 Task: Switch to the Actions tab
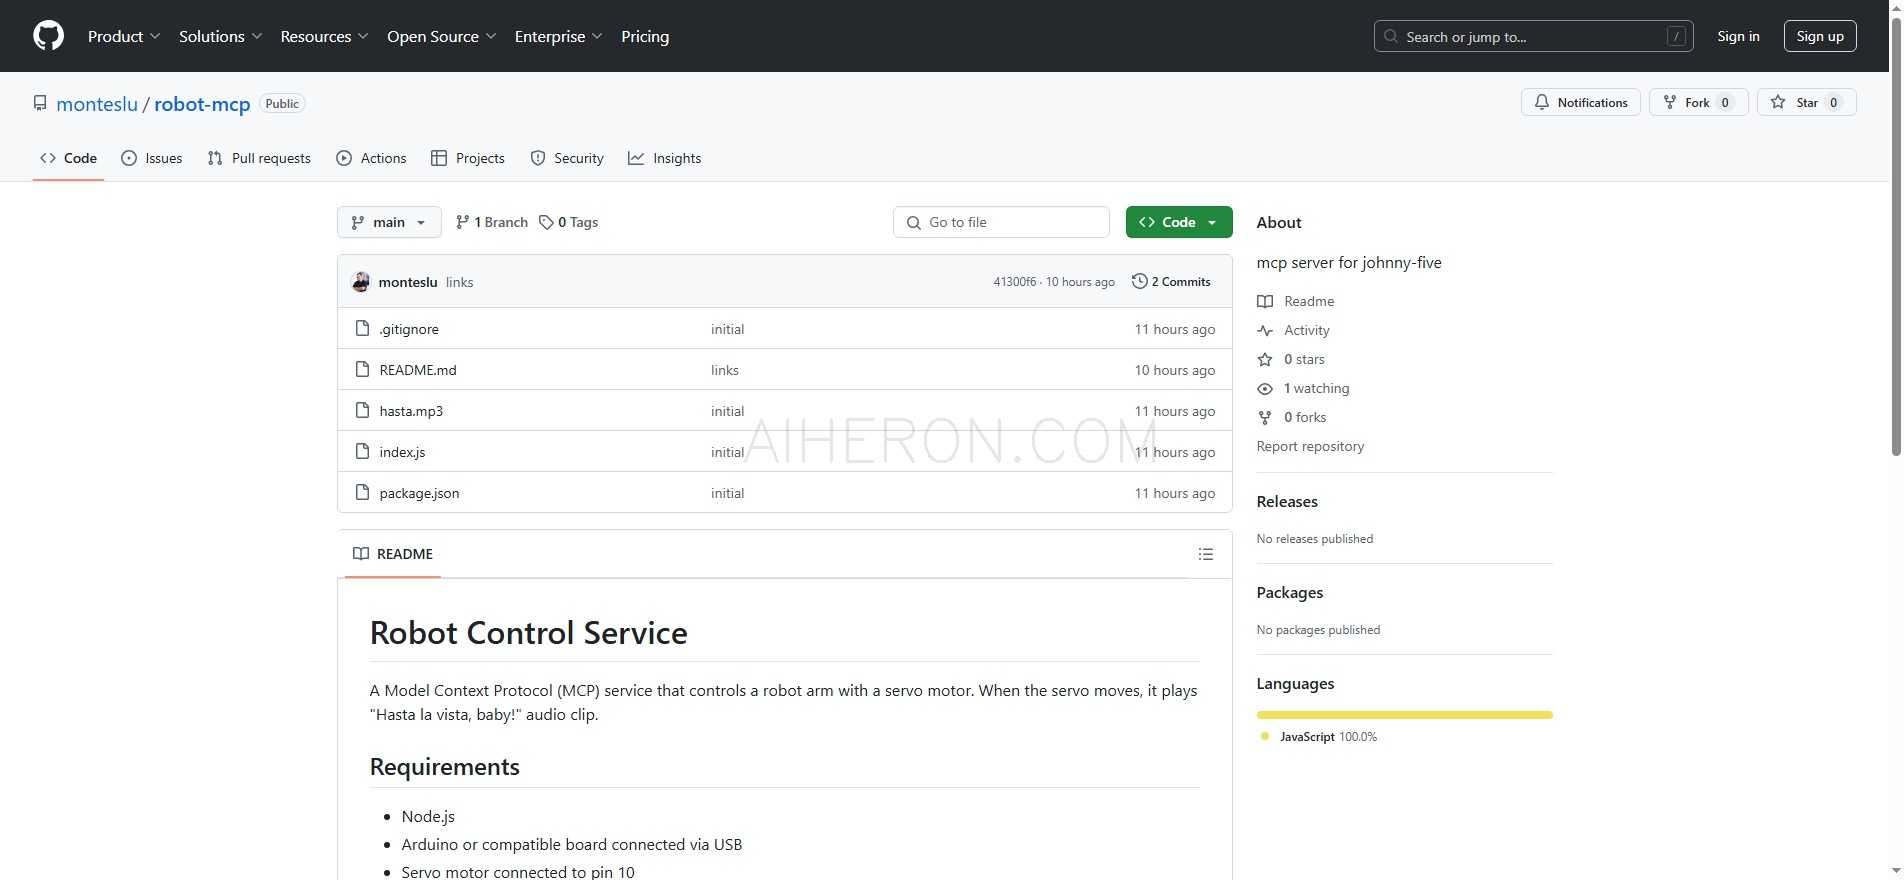(371, 158)
